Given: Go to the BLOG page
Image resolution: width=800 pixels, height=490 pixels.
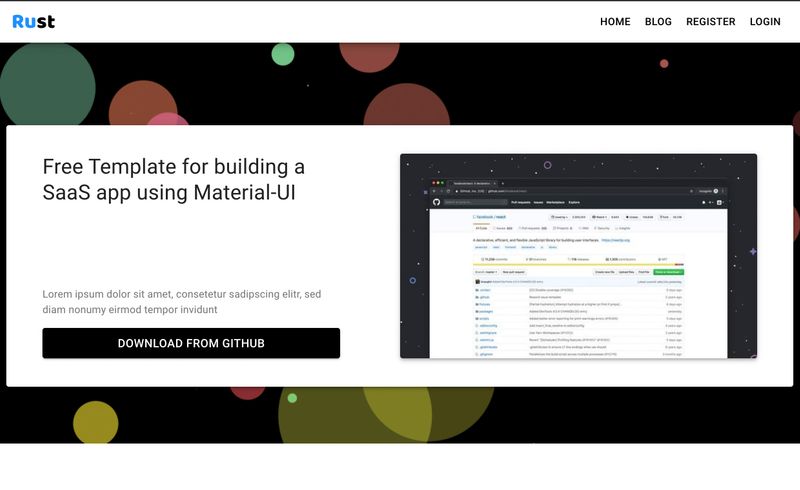Looking at the screenshot, I should pos(658,21).
